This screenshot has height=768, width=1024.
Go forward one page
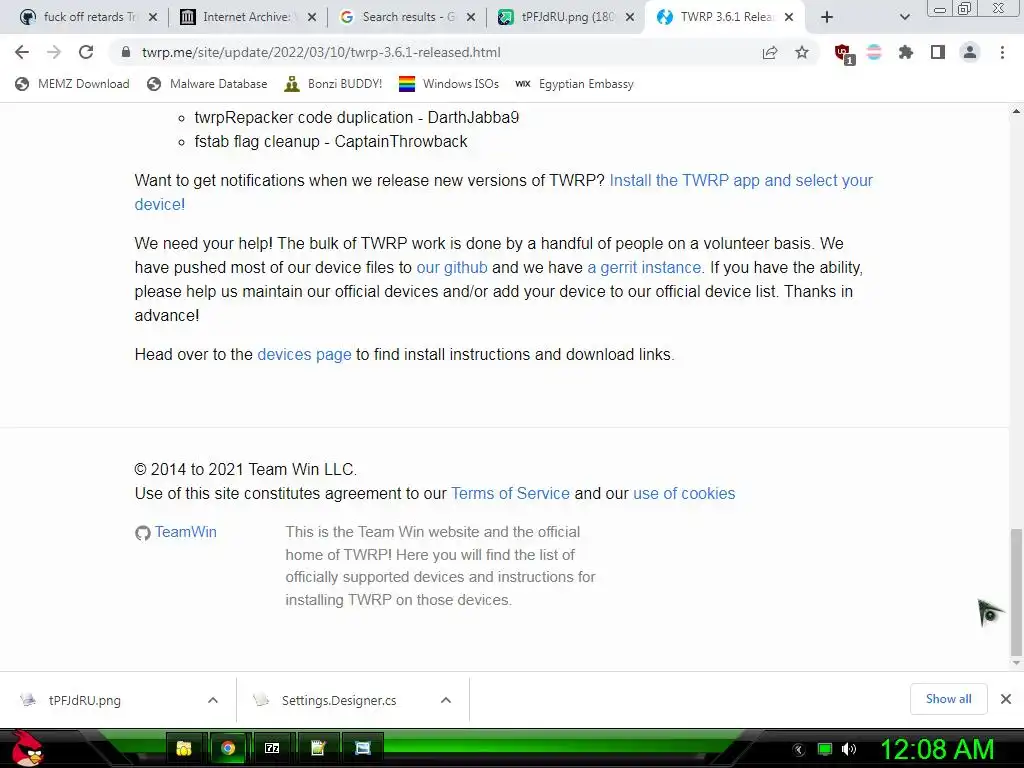(54, 52)
